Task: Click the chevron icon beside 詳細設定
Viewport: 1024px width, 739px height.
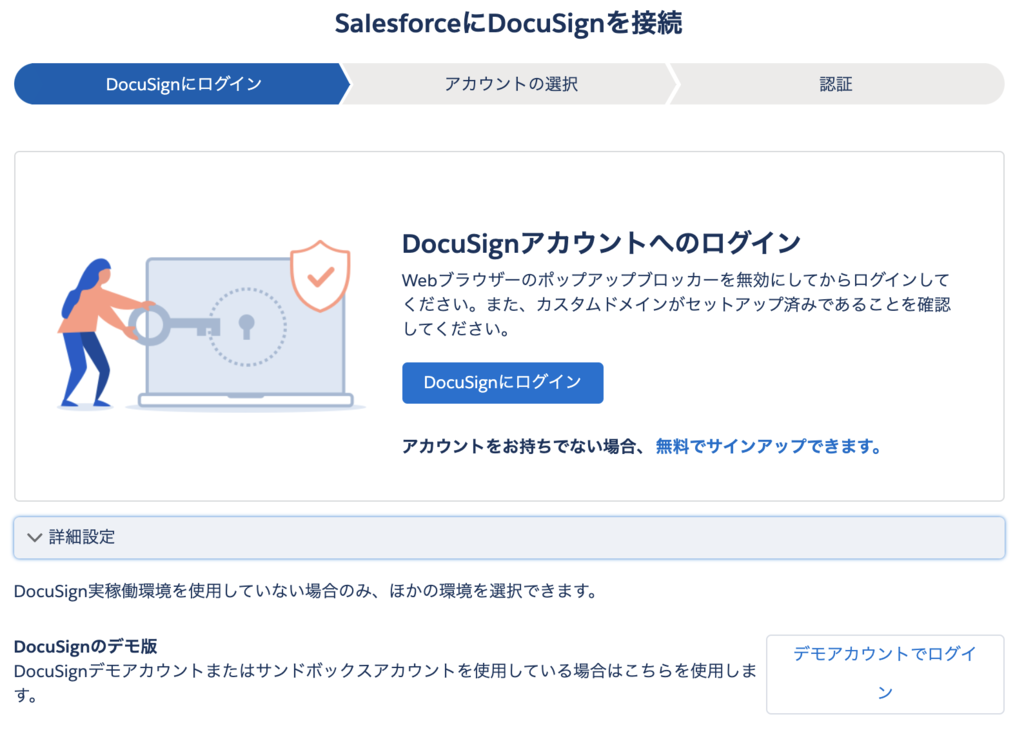Action: click(x=34, y=537)
